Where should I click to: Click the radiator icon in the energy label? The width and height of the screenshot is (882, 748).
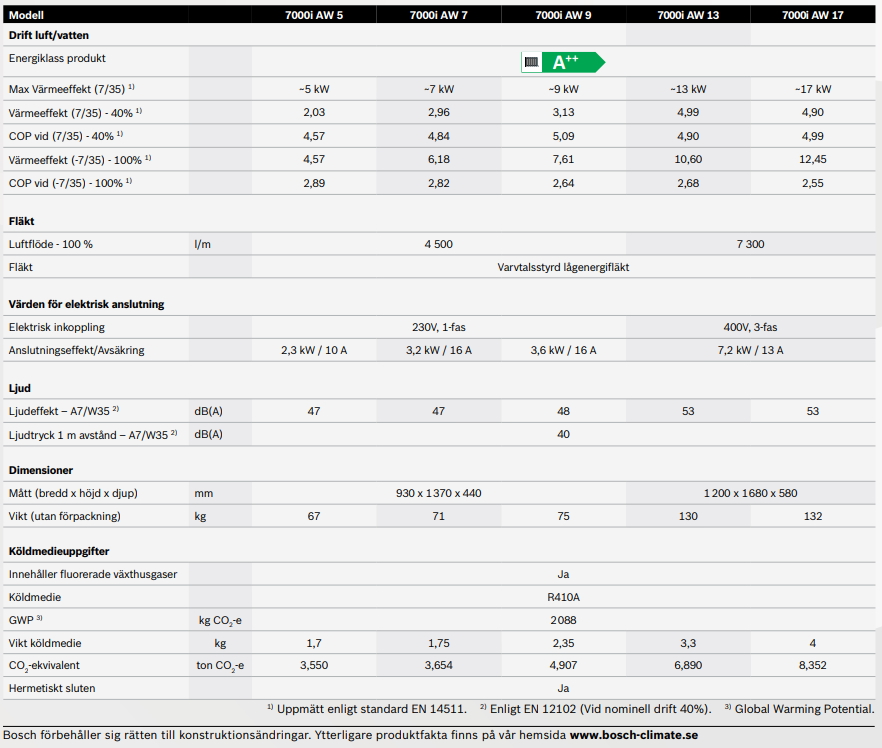[x=532, y=63]
